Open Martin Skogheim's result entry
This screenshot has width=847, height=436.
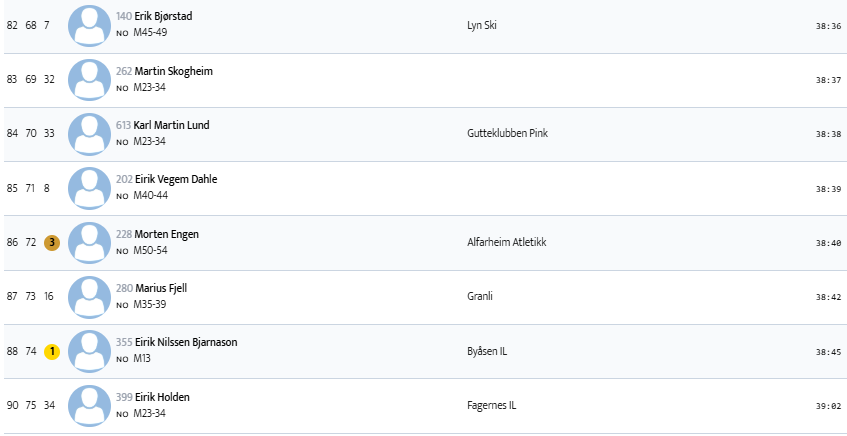tap(174, 71)
